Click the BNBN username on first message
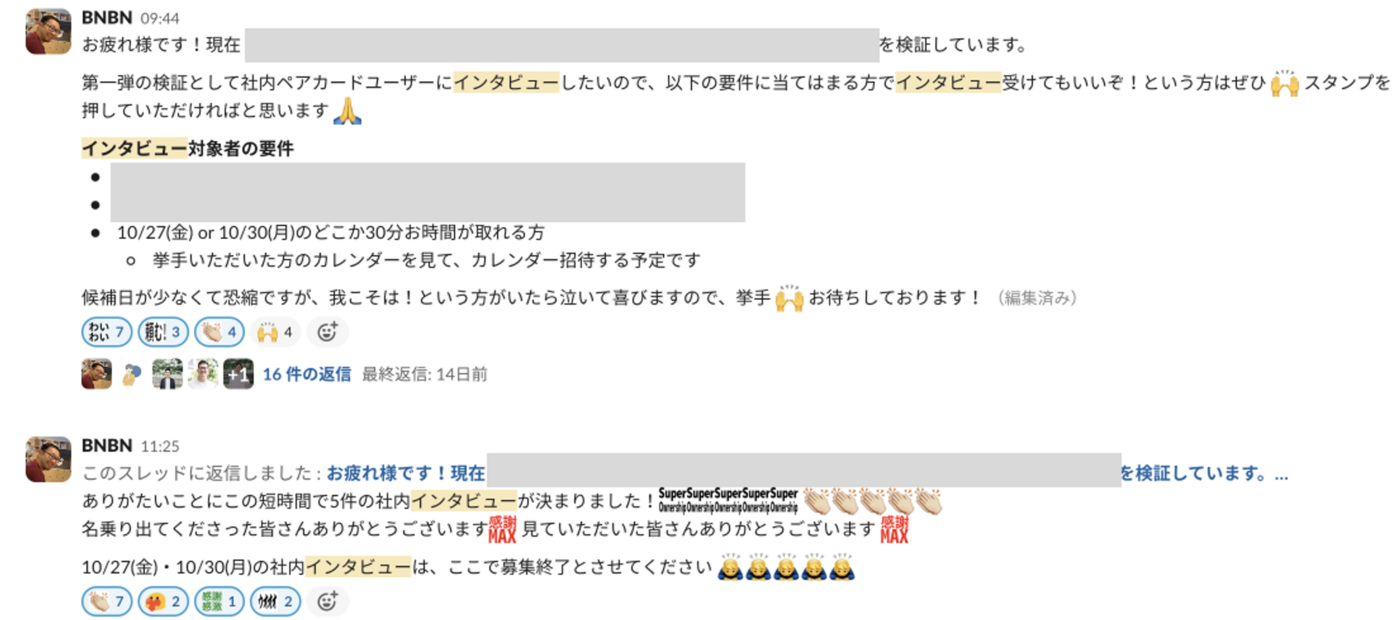Image resolution: width=1400 pixels, height=620 pixels. pyautogui.click(x=107, y=18)
